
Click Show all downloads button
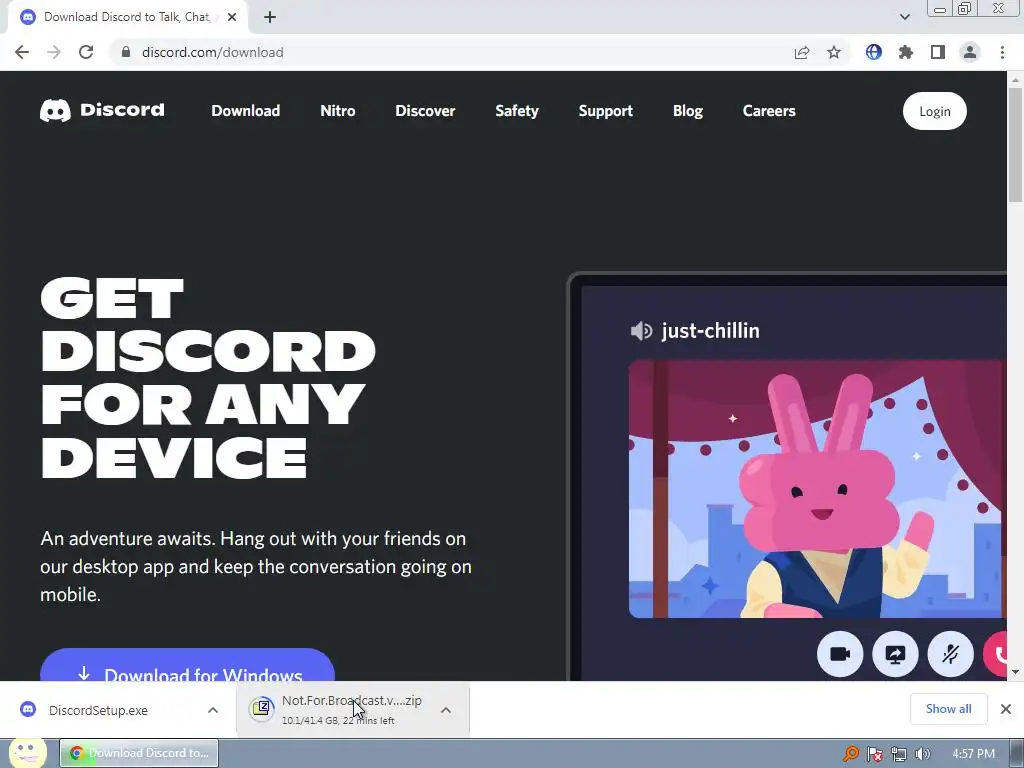[x=948, y=709]
